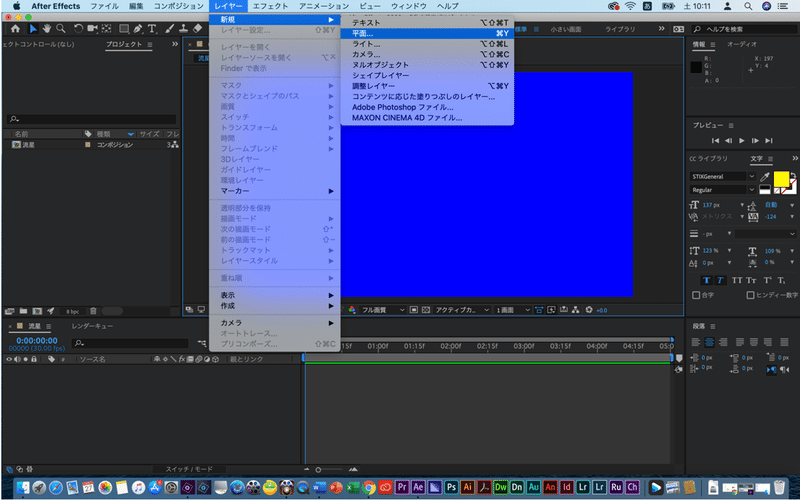
Task: Click the Wi-Fi icon in the menu bar
Action: (630, 6)
